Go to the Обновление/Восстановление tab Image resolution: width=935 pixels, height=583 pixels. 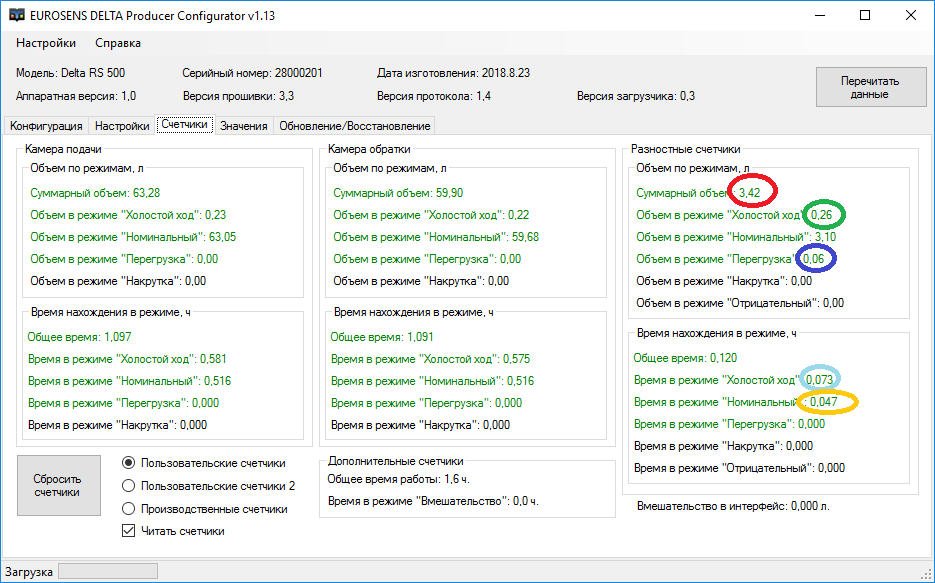point(354,126)
